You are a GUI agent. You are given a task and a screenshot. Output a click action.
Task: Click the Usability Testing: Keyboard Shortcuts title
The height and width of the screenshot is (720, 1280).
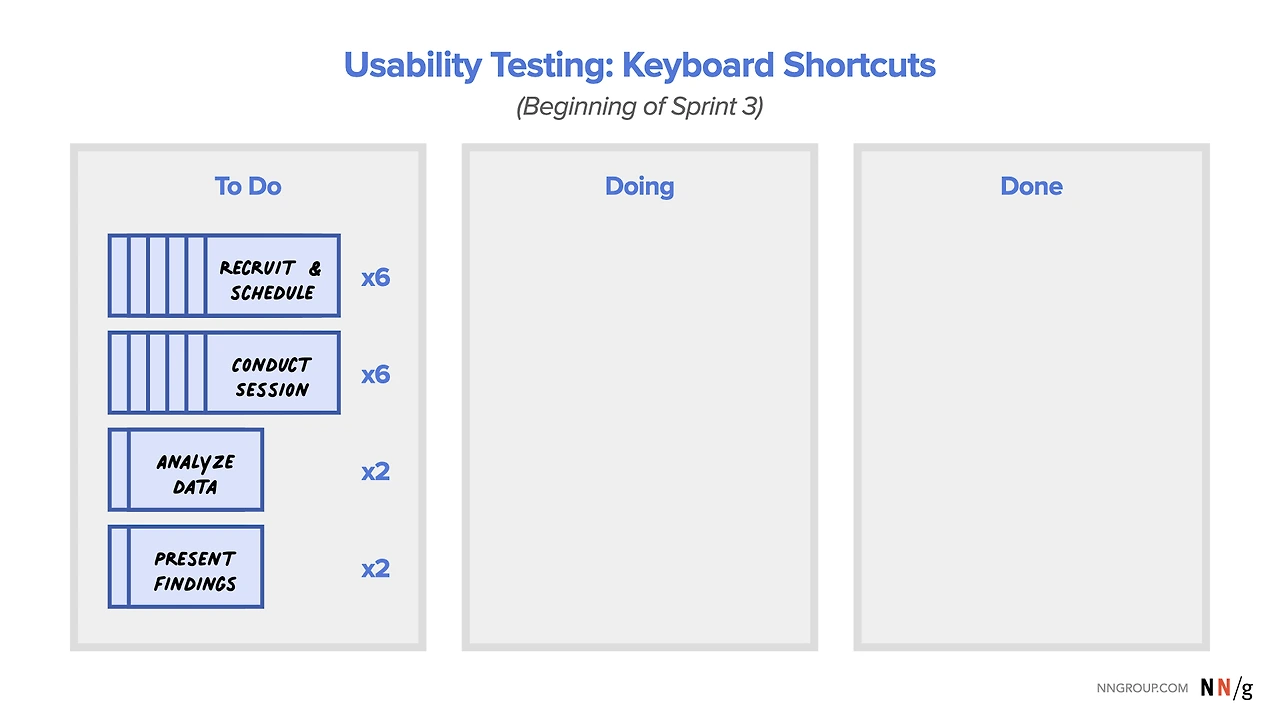(x=639, y=65)
